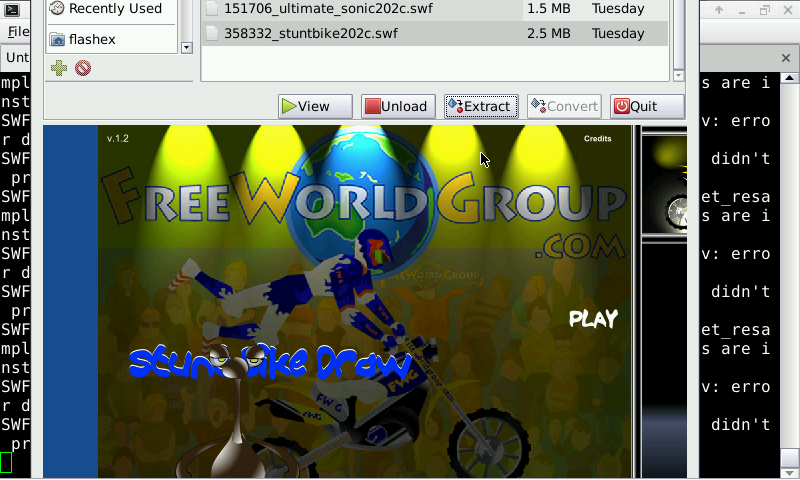This screenshot has height=480, width=800.
Task: Select file 358332_stuntbike202c.swf
Action: [311, 34]
